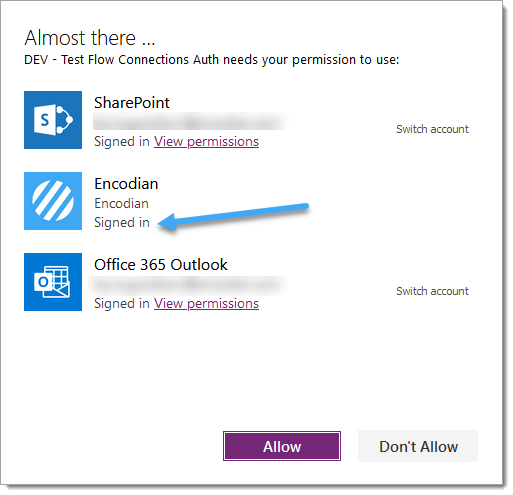The height and width of the screenshot is (495, 513).
Task: Choose the Don't Allow button
Action: pos(418,447)
